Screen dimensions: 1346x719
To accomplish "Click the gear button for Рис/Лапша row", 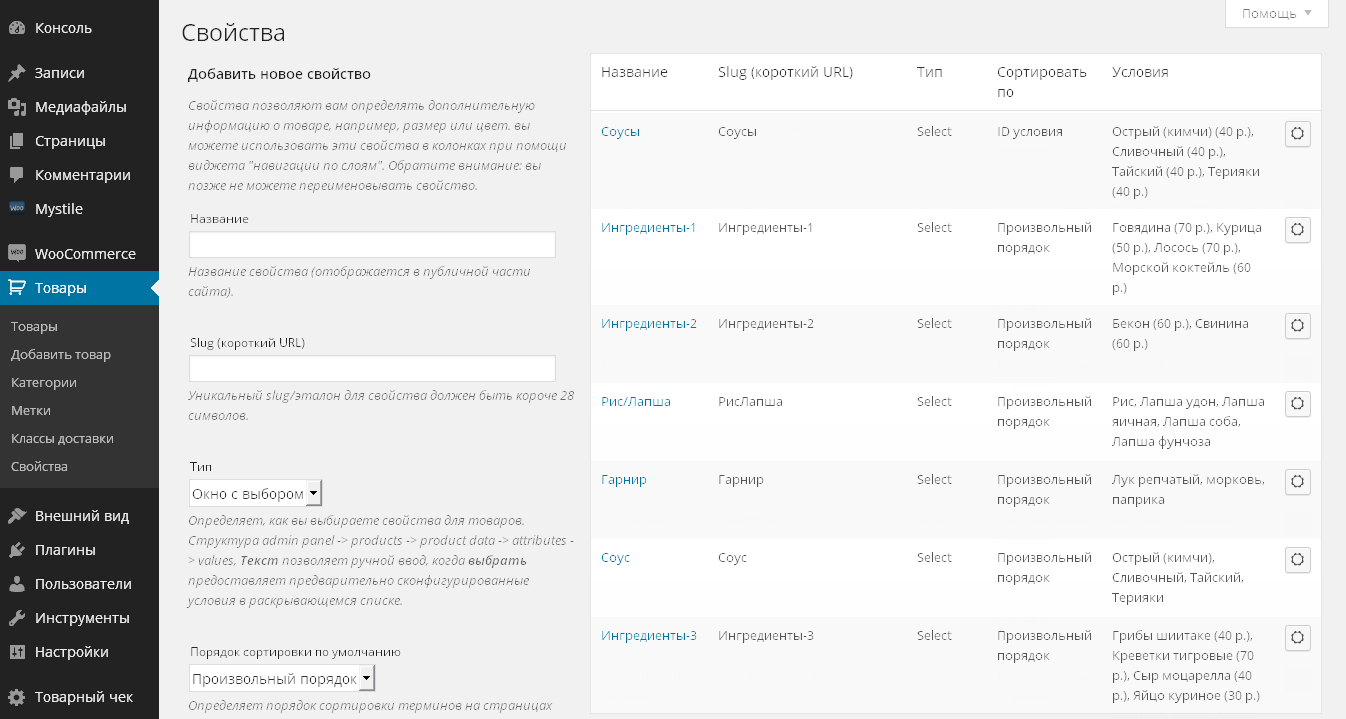I will pos(1297,404).
